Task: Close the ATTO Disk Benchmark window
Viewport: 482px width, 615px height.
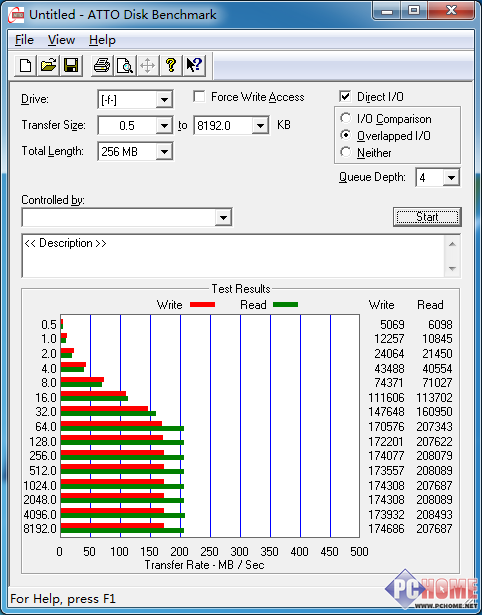Action: click(451, 11)
